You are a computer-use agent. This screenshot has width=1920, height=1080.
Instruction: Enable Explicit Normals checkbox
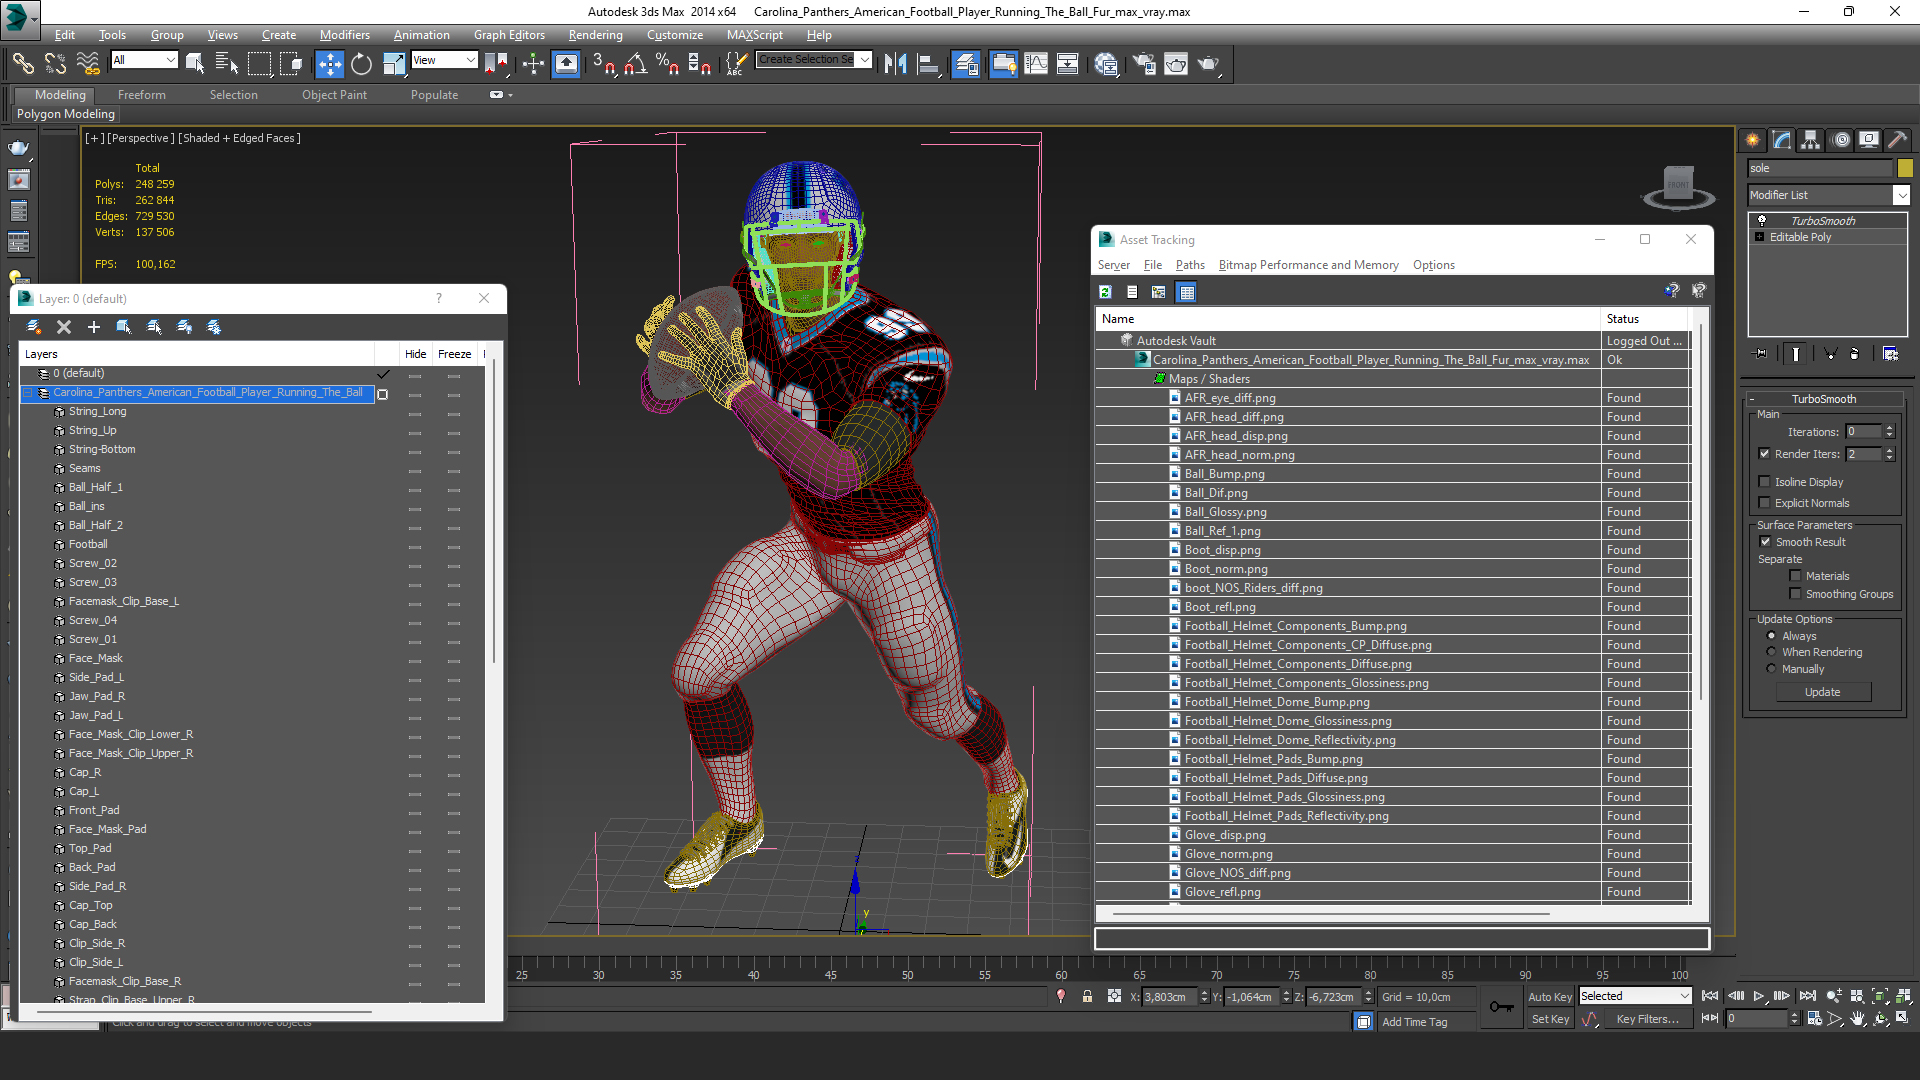[1765, 503]
